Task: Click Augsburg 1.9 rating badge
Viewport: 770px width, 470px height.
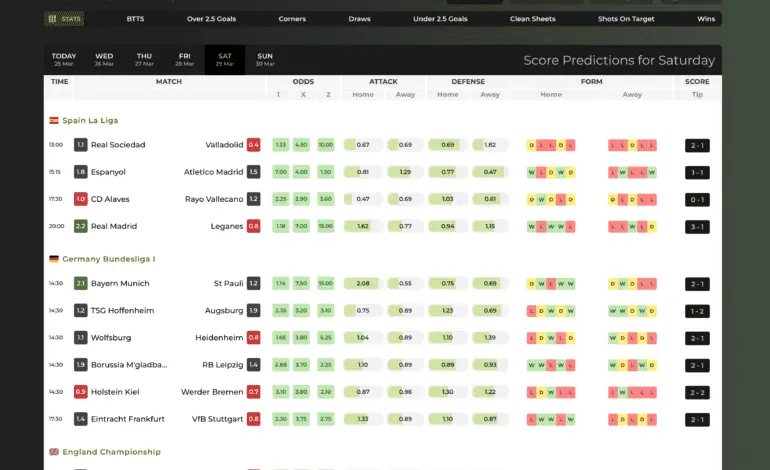Action: coord(253,311)
